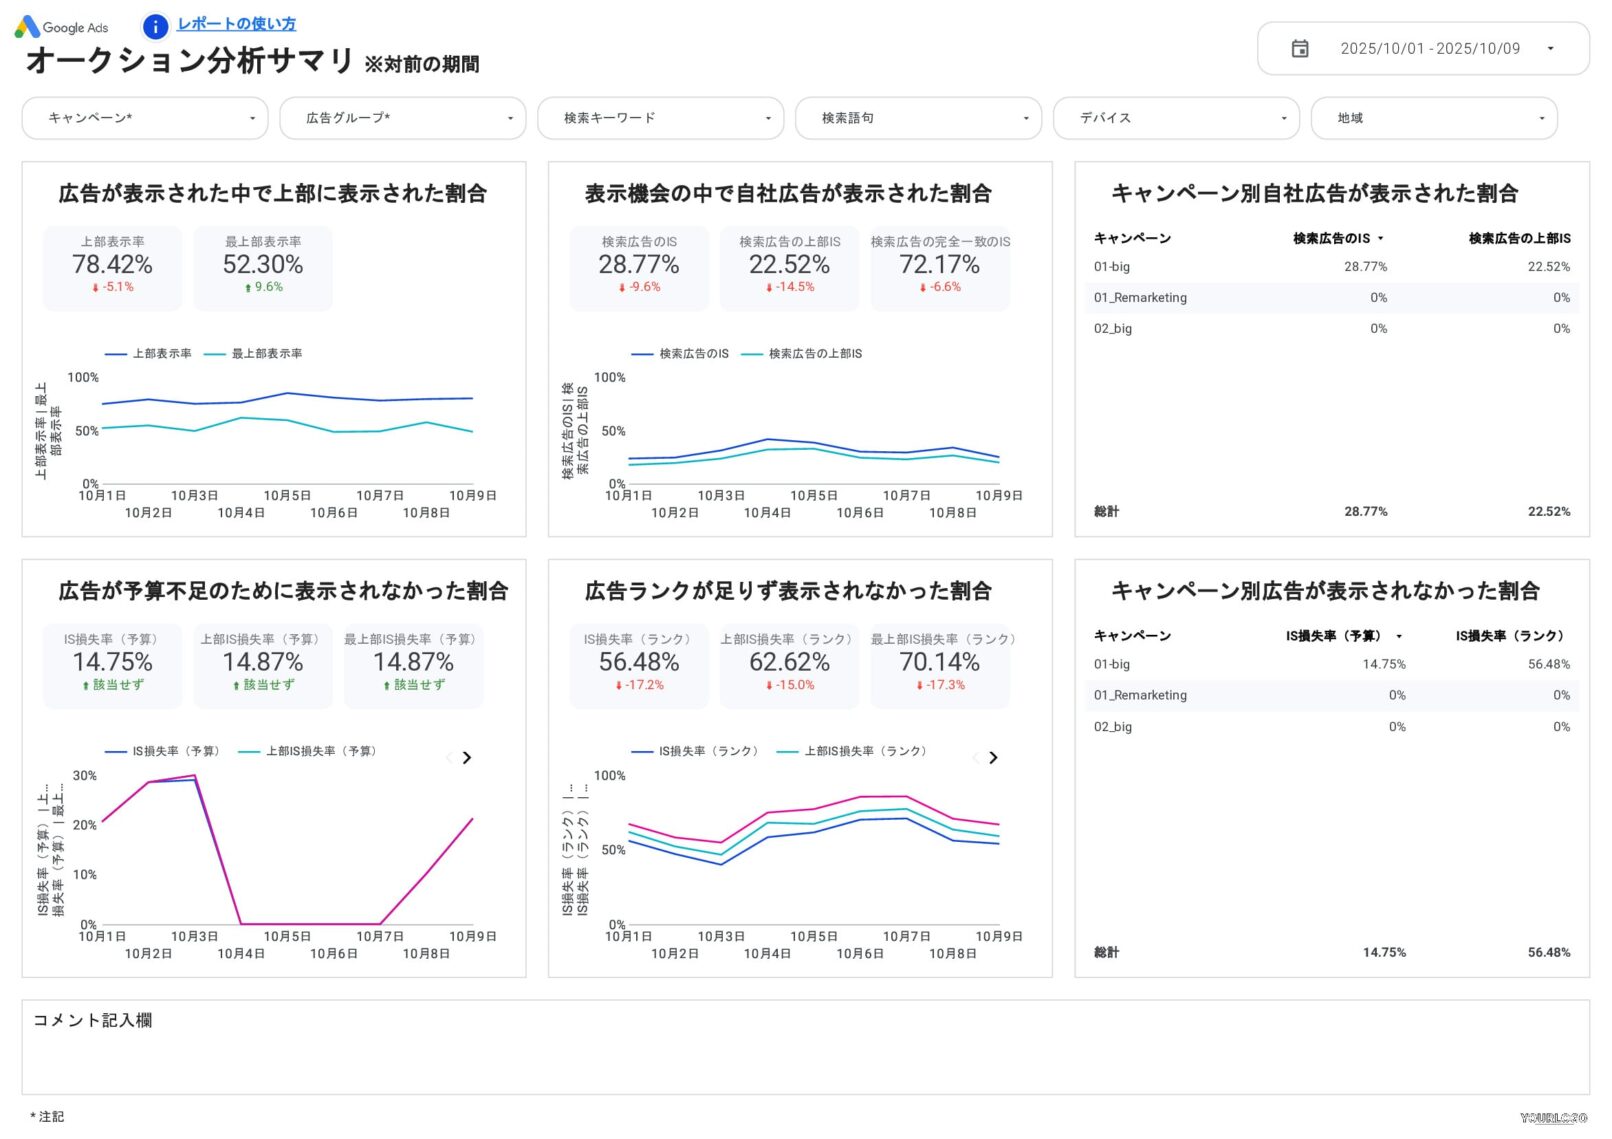Viewport: 1612px width, 1139px height.
Task: Click the blue info icon near レポートの使い方
Action: click(155, 27)
